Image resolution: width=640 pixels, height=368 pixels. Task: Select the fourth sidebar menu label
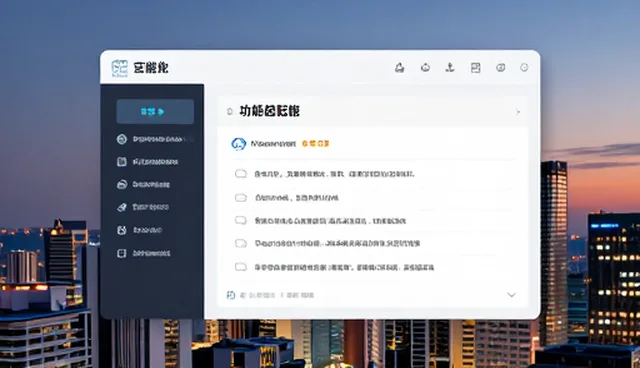coord(150,207)
